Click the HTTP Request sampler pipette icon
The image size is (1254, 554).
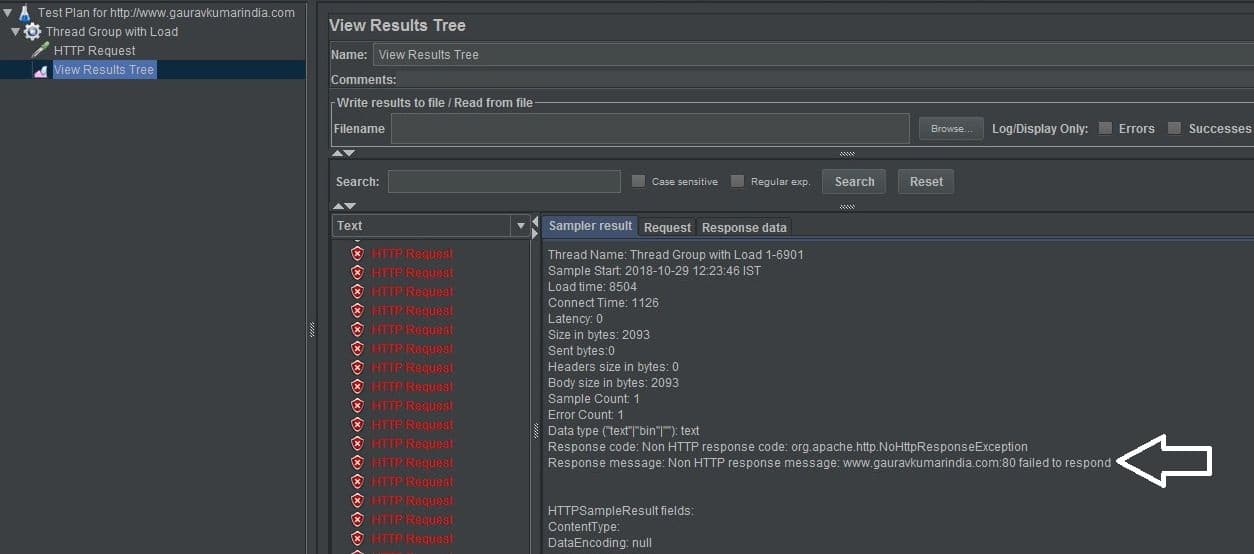(x=40, y=50)
